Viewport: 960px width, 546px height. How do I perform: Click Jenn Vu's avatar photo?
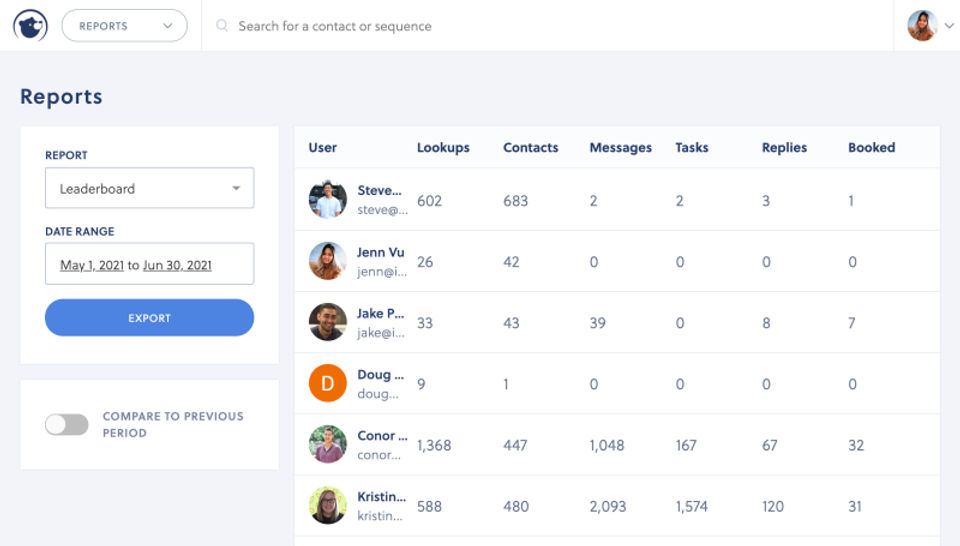(x=328, y=261)
